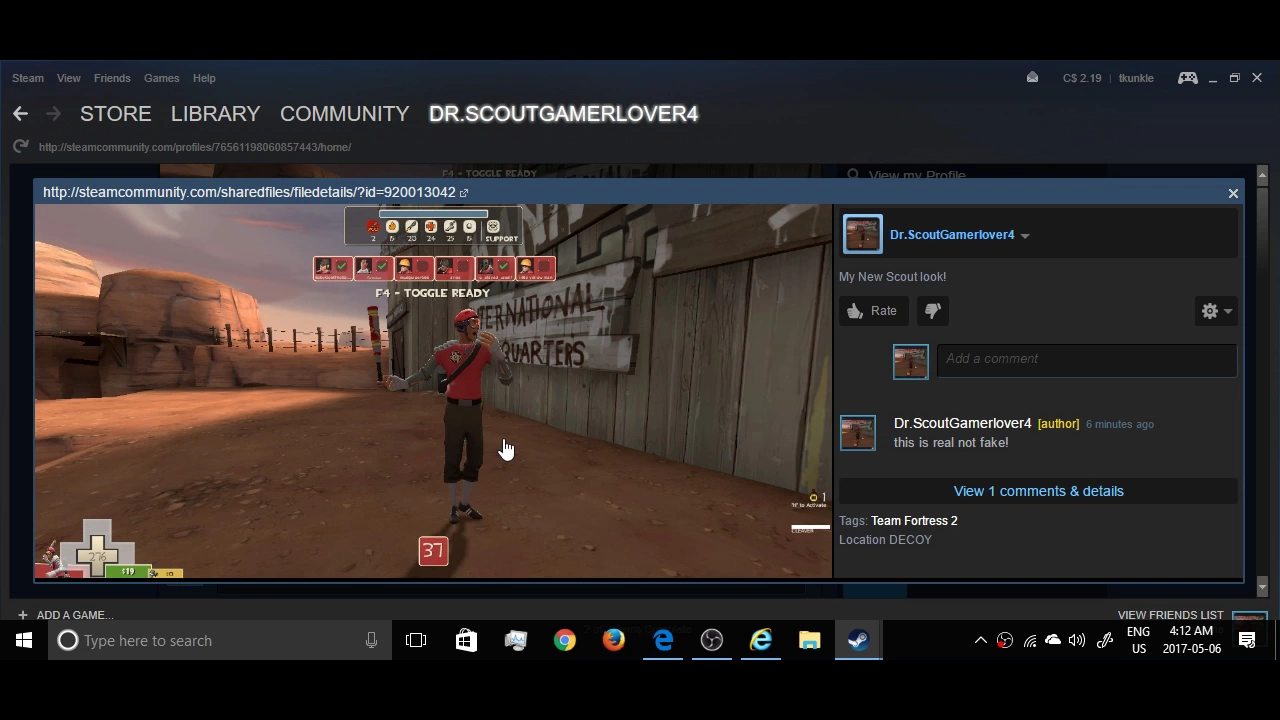The height and width of the screenshot is (720, 1280).
Task: Close the screenshot overlay with X
Action: click(x=1233, y=193)
